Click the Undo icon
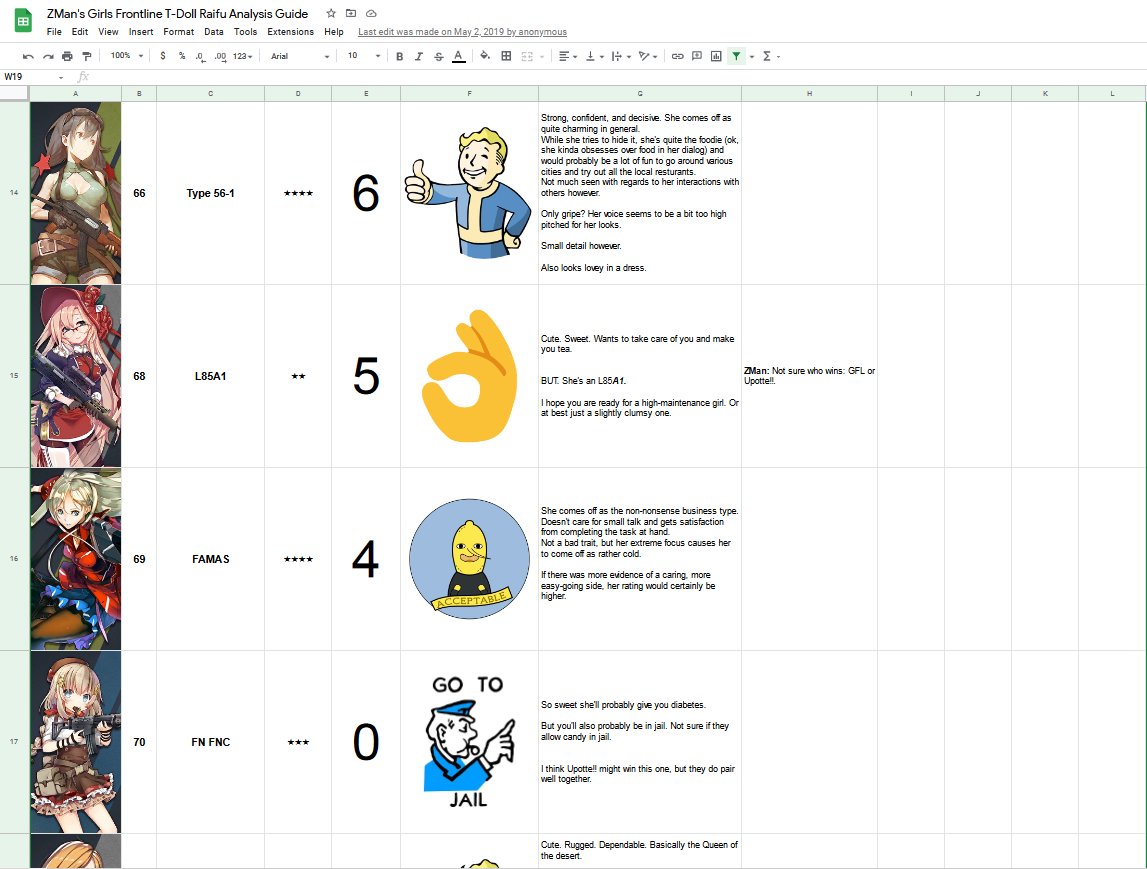The image size is (1147, 869). (29, 56)
